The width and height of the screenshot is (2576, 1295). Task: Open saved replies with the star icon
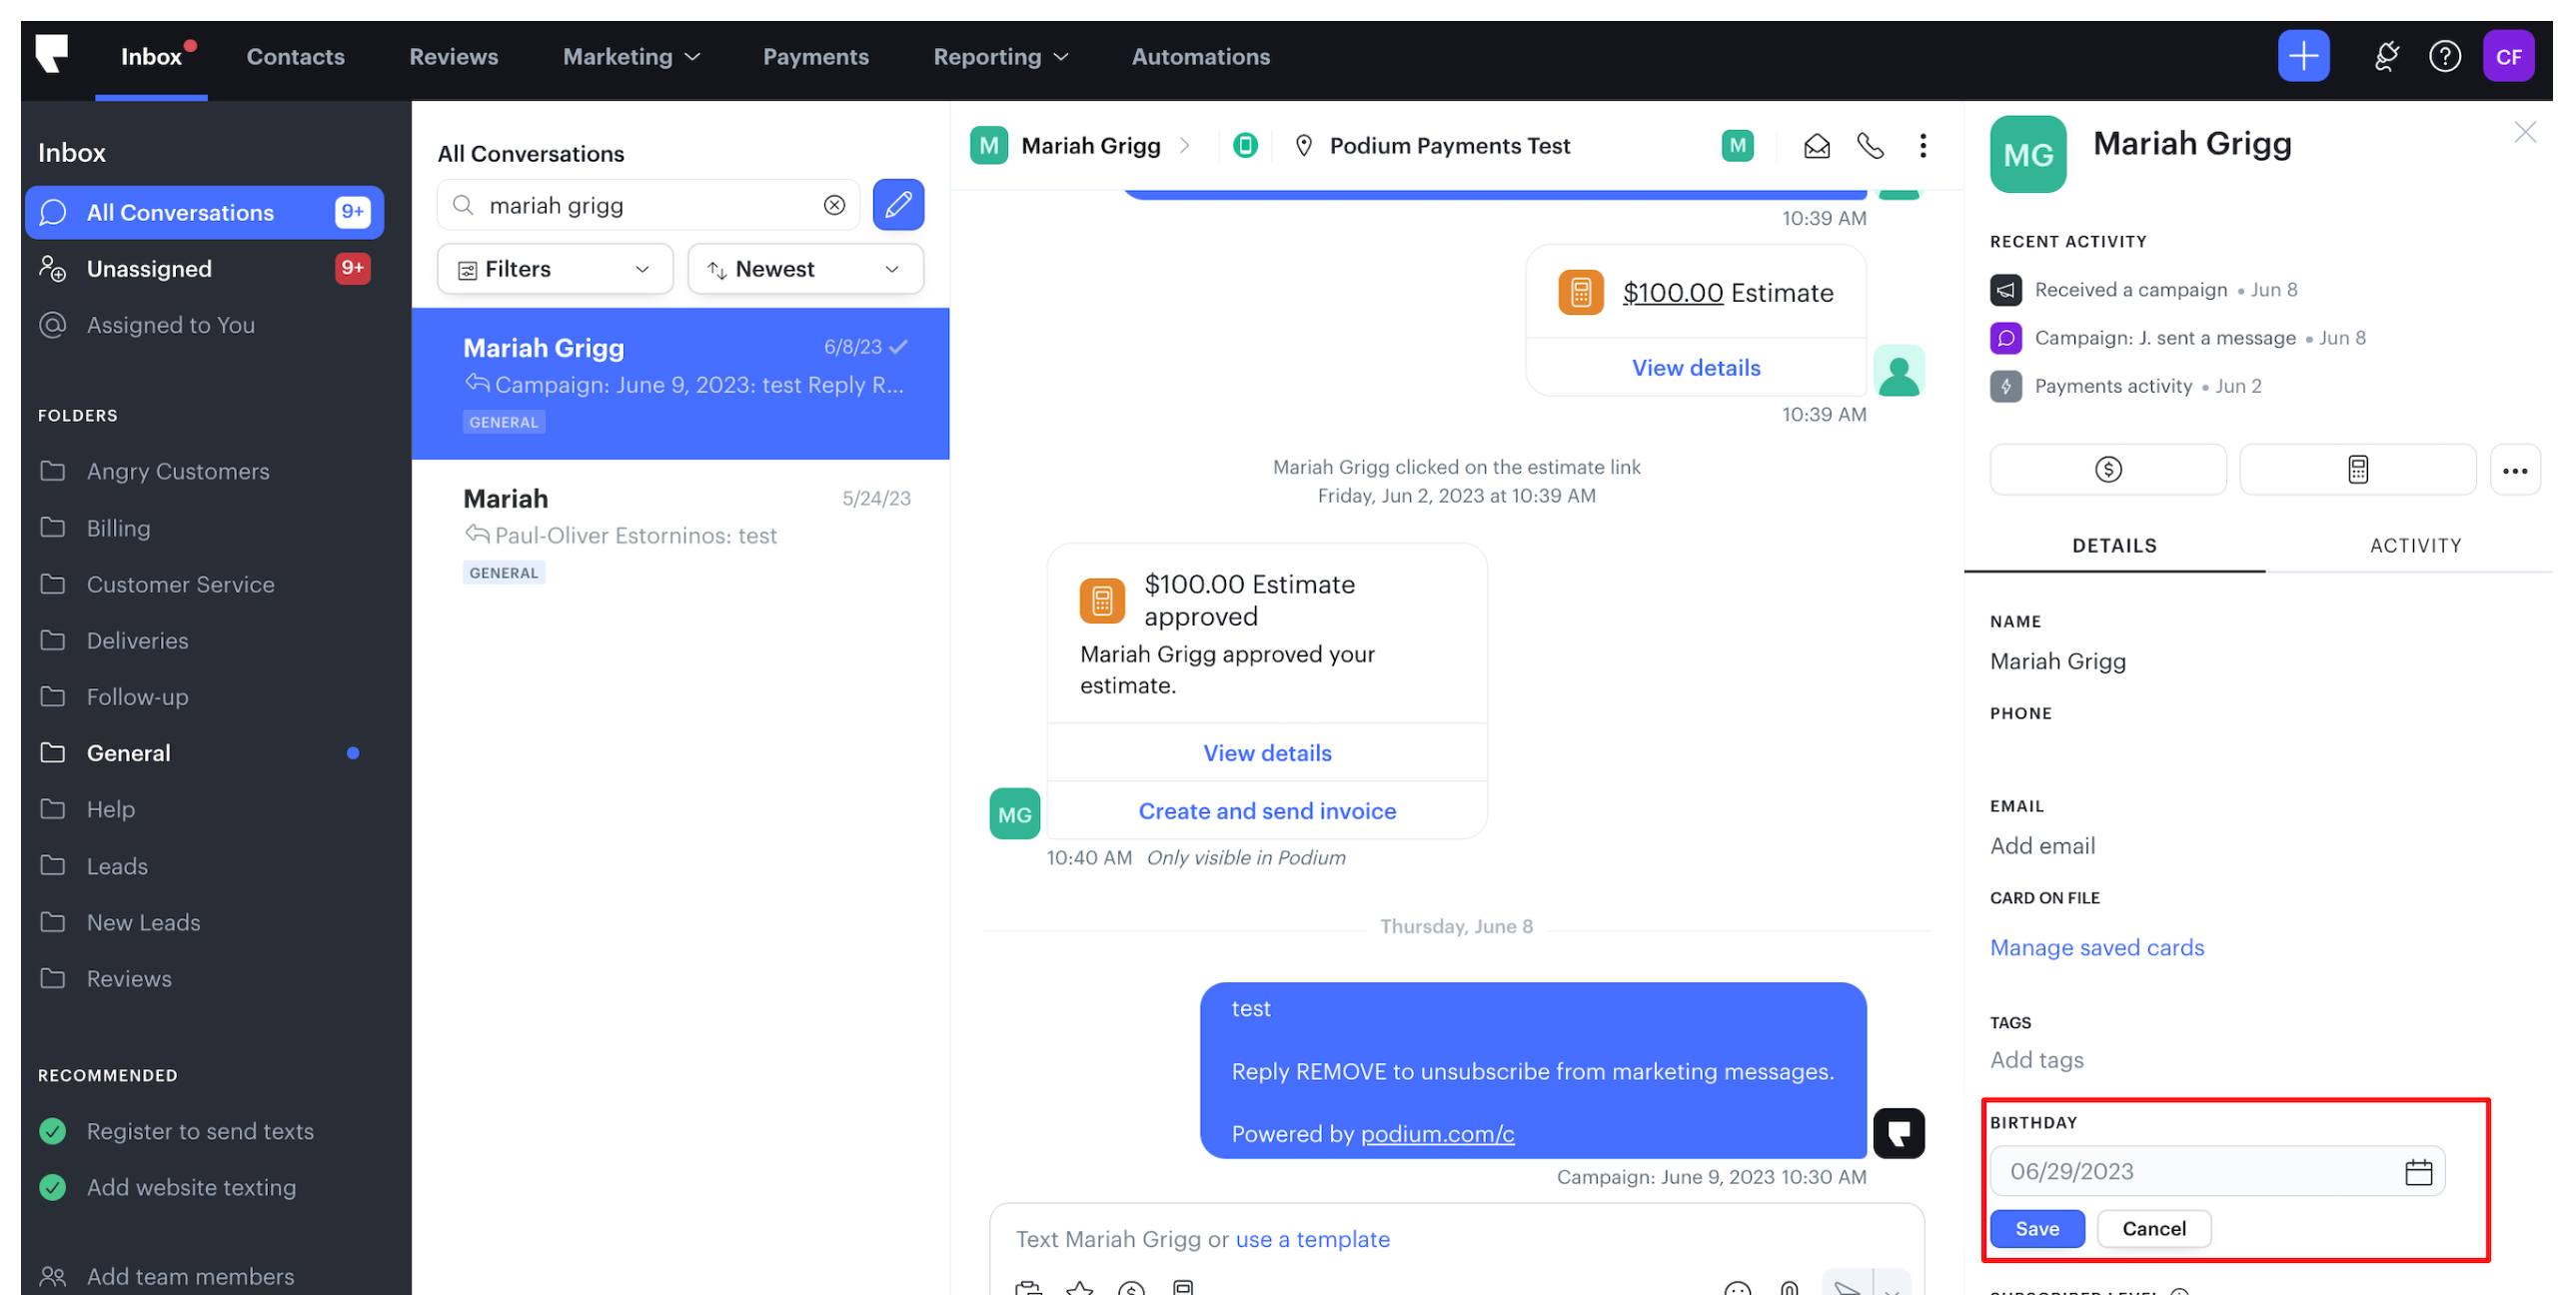pyautogui.click(x=1080, y=1290)
